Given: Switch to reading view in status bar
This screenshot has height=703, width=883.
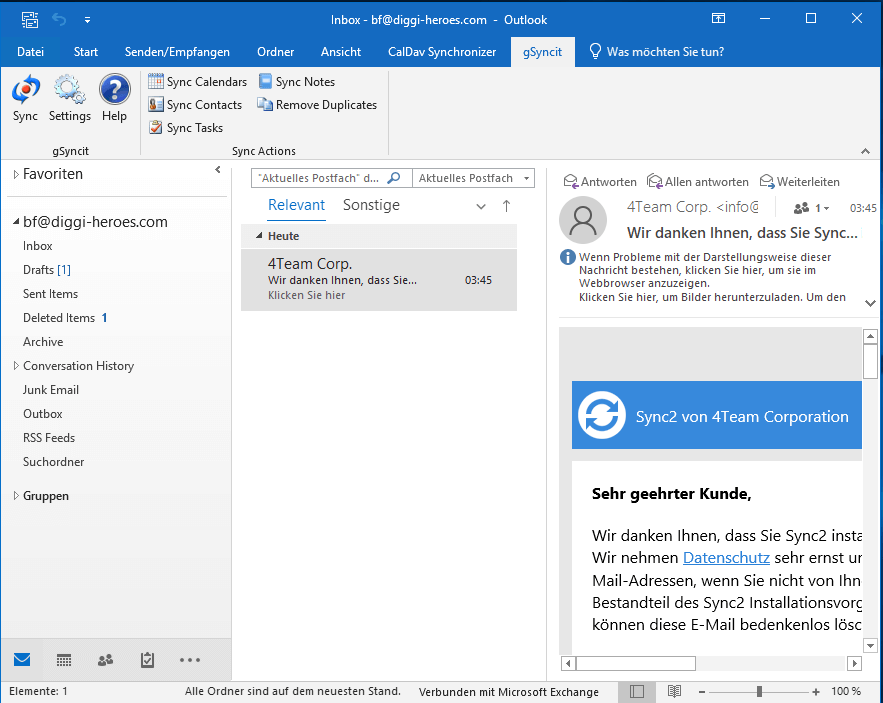Looking at the screenshot, I should (674, 691).
